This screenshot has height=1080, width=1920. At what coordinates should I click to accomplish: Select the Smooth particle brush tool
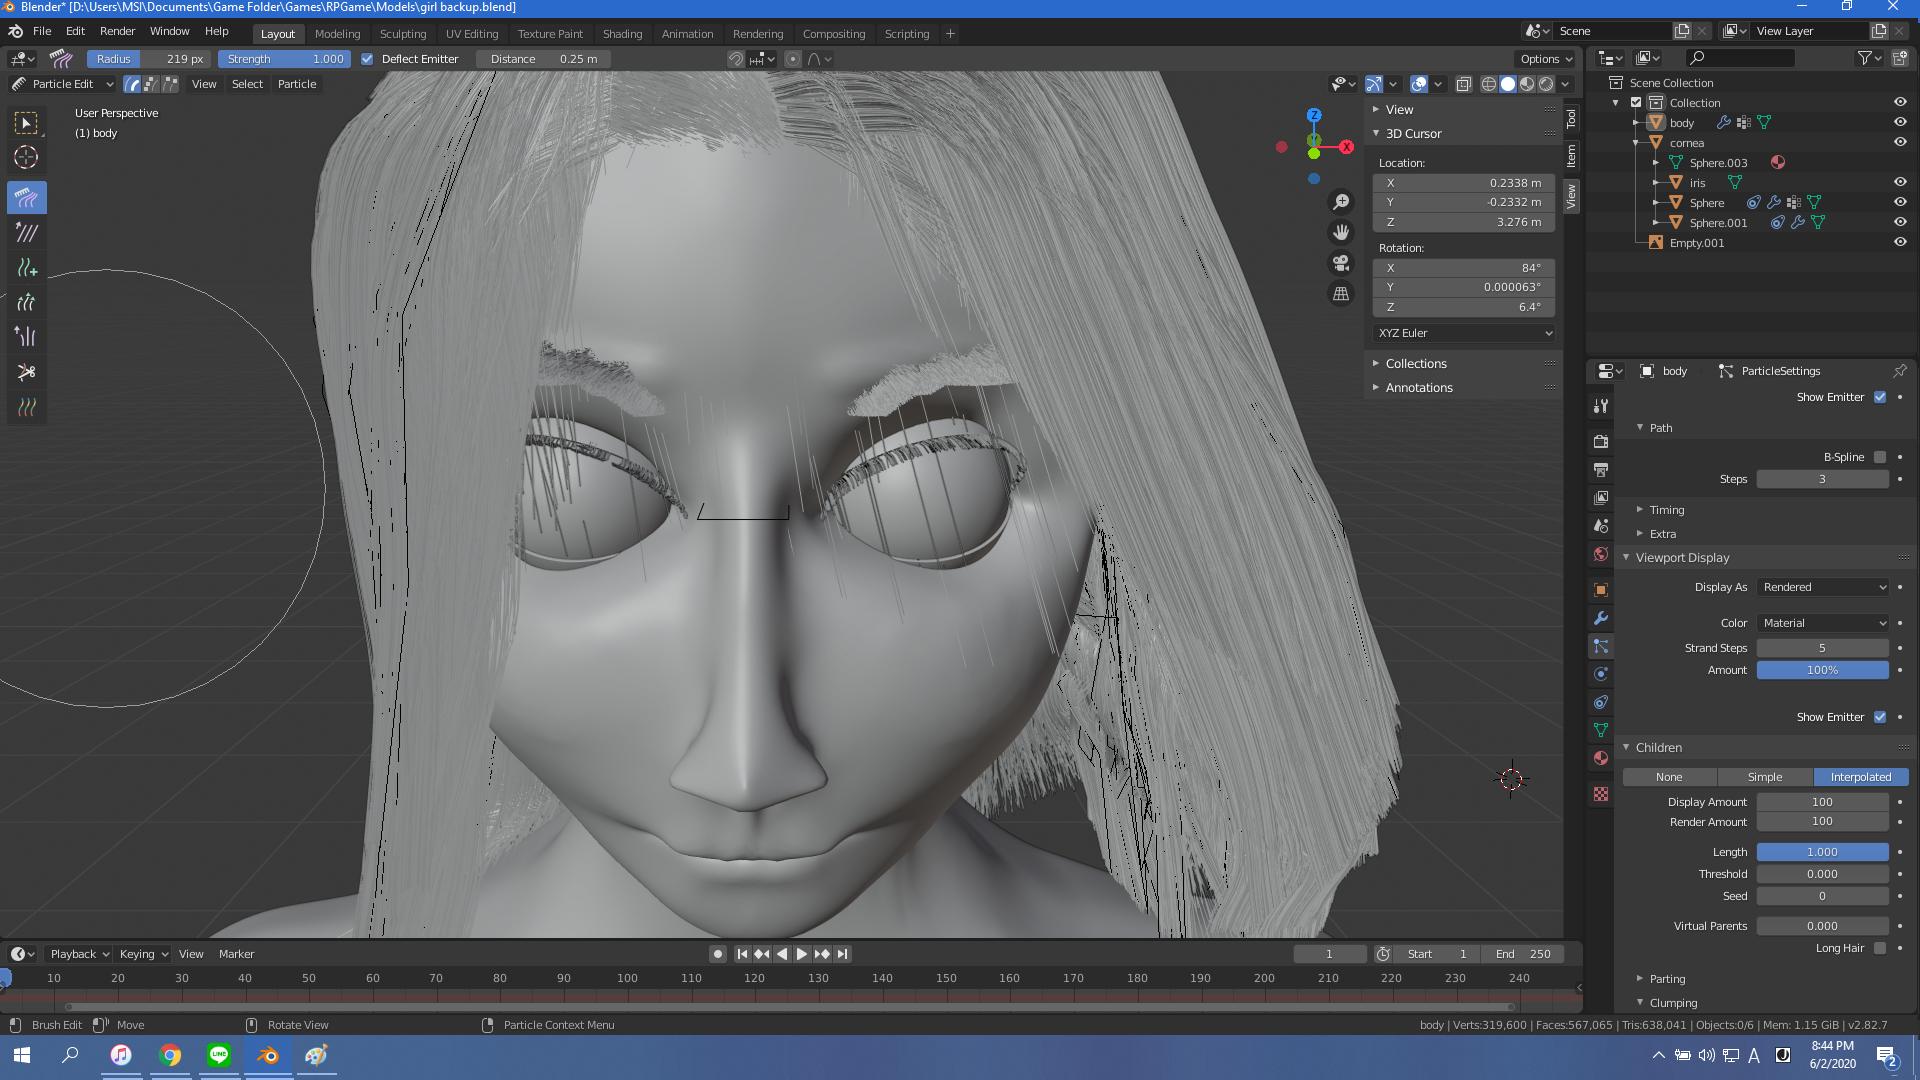tap(27, 233)
